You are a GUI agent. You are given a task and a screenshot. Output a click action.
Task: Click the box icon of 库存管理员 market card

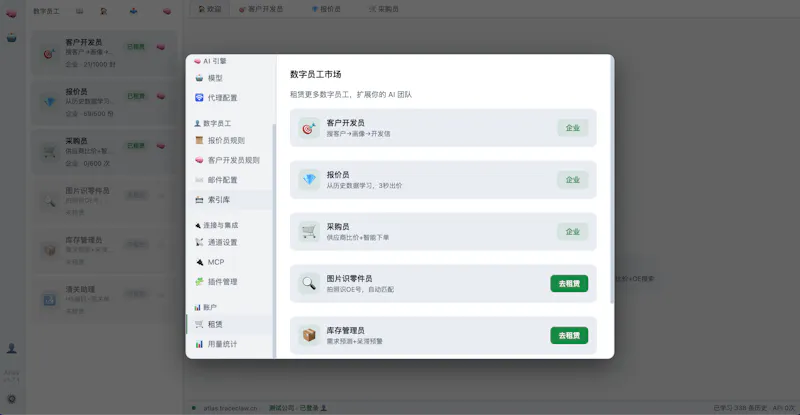[x=309, y=335]
